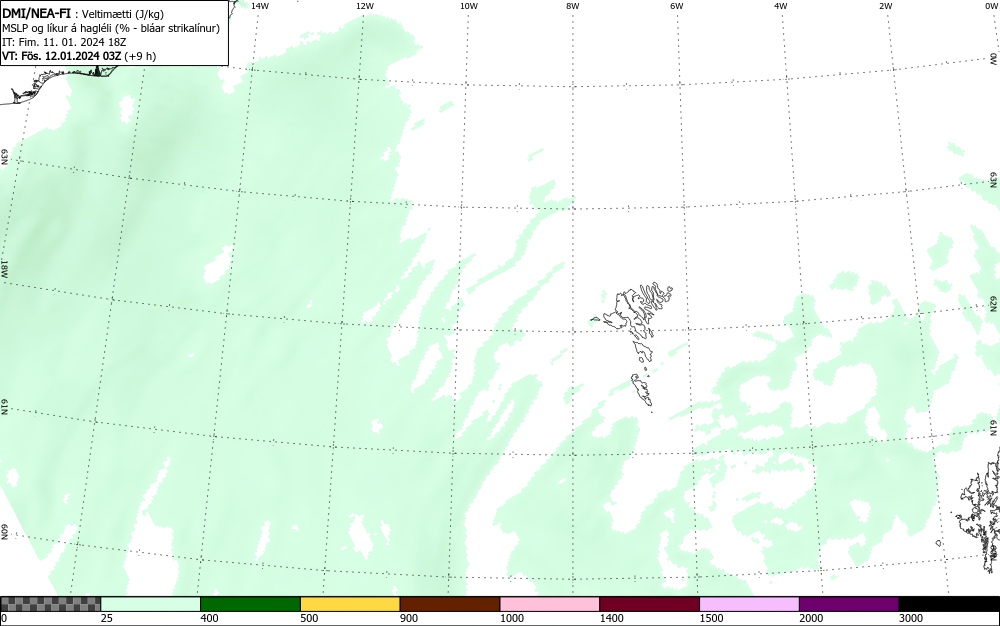The image size is (1000, 626).
Task: Click the 2W longitude label
Action: click(885, 6)
